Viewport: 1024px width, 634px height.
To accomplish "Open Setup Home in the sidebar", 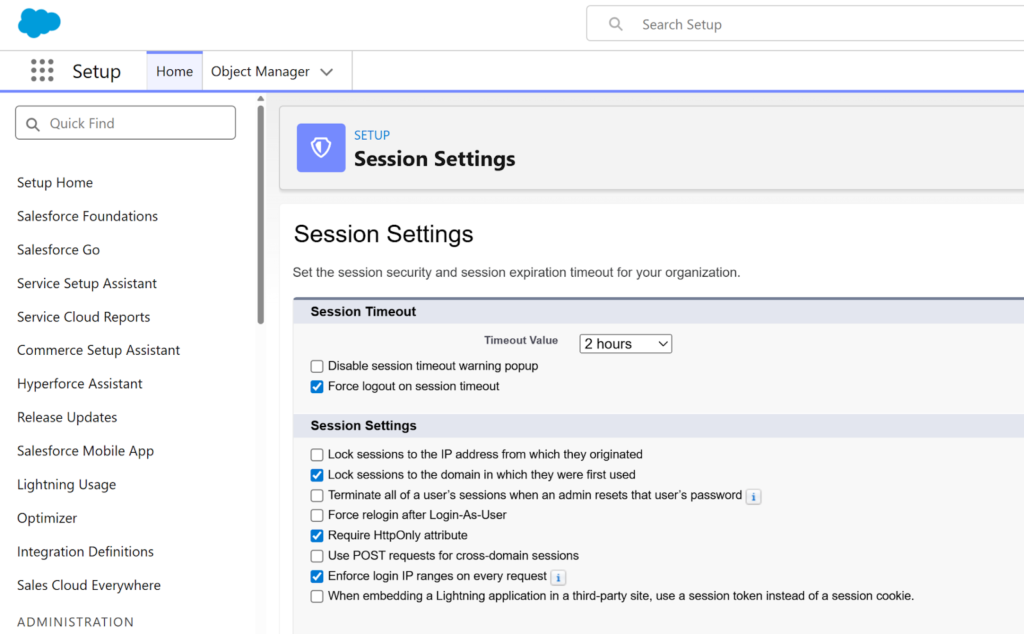I will 55,183.
